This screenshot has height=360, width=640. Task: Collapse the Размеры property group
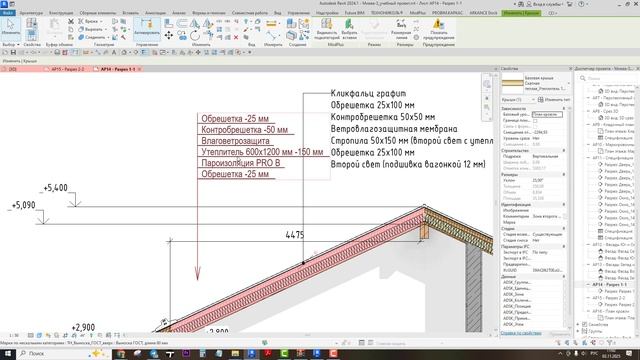(564, 175)
